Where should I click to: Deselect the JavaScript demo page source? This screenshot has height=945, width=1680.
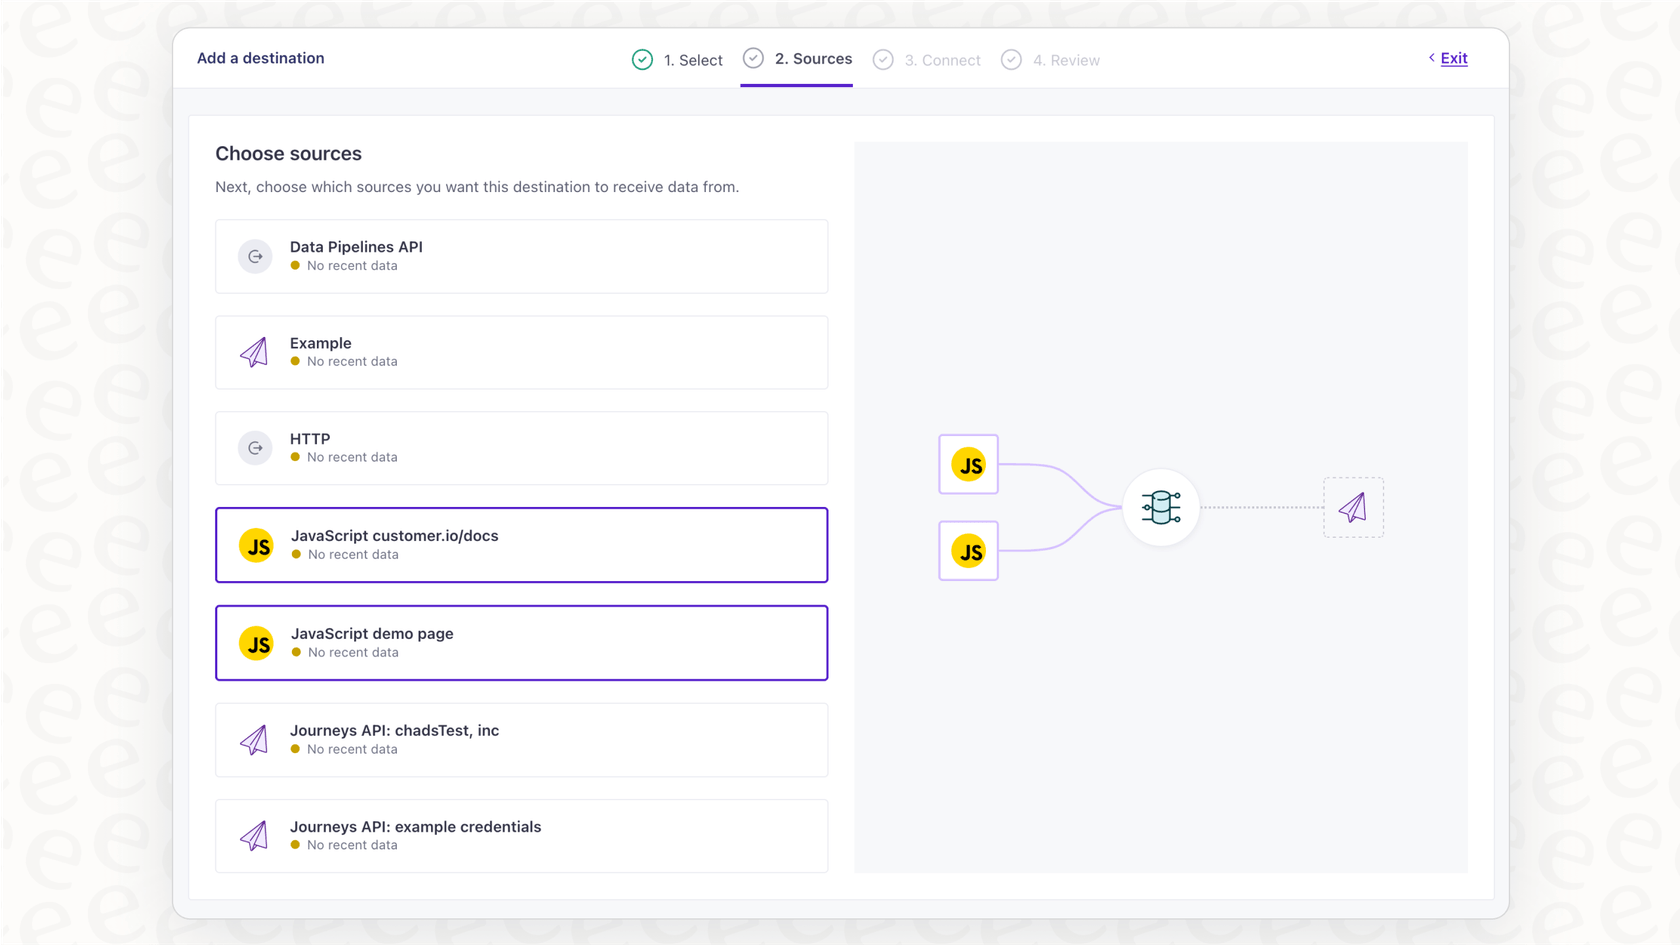pos(521,643)
